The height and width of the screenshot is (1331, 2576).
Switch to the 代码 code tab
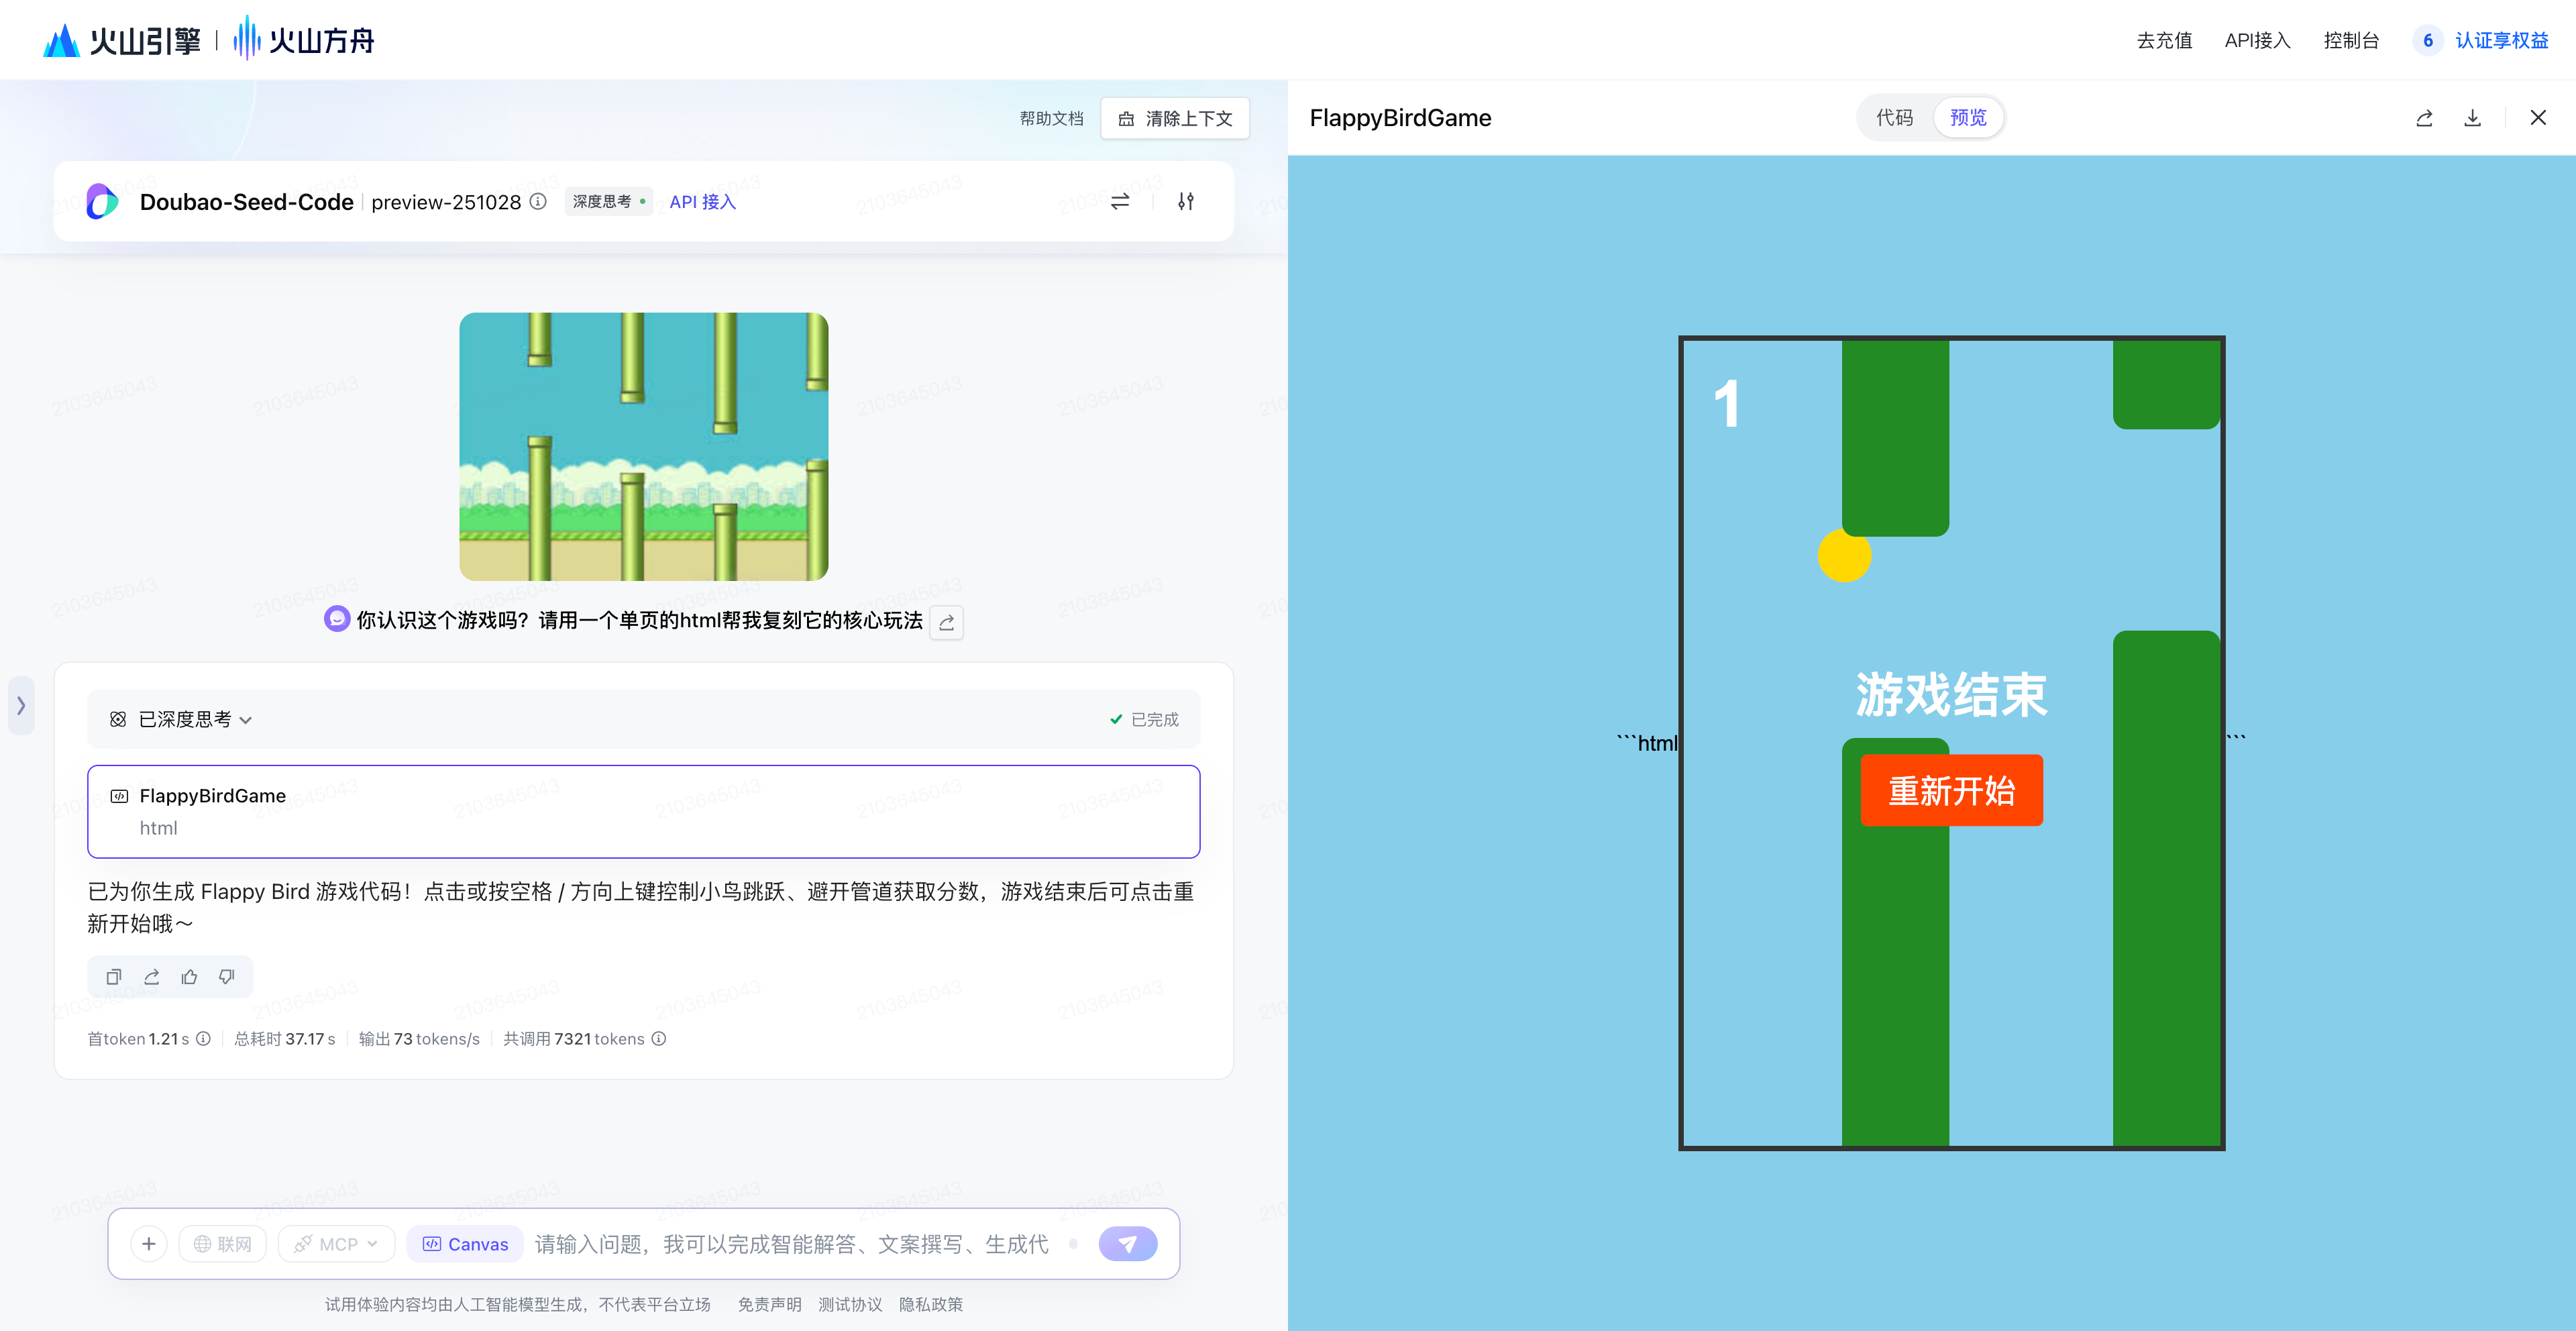click(1894, 118)
